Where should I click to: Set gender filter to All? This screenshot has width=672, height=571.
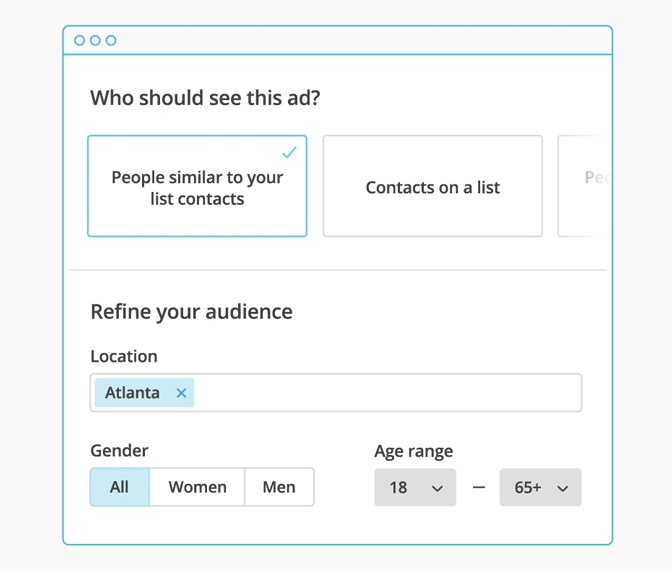pos(120,487)
